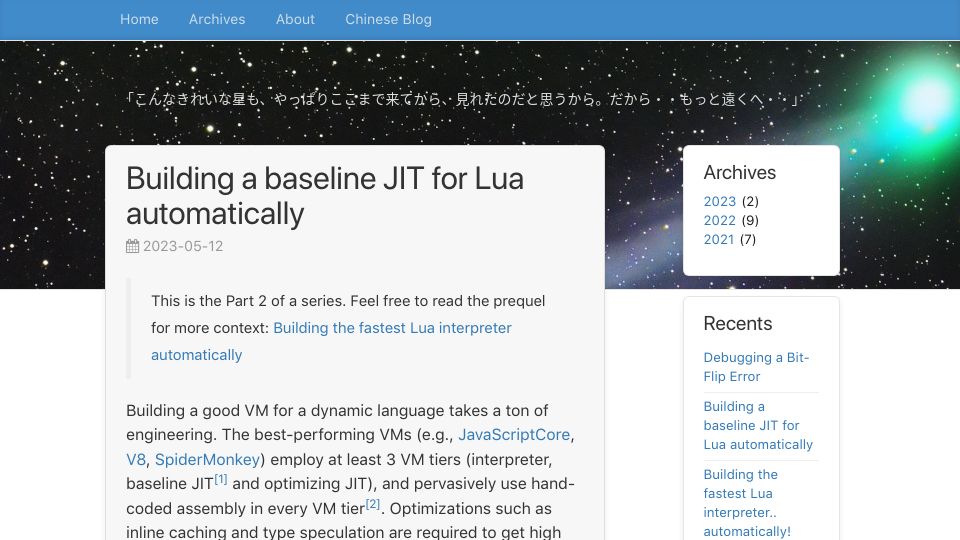Open 2023 archive in sidebar
This screenshot has height=540, width=960.
coord(719,201)
